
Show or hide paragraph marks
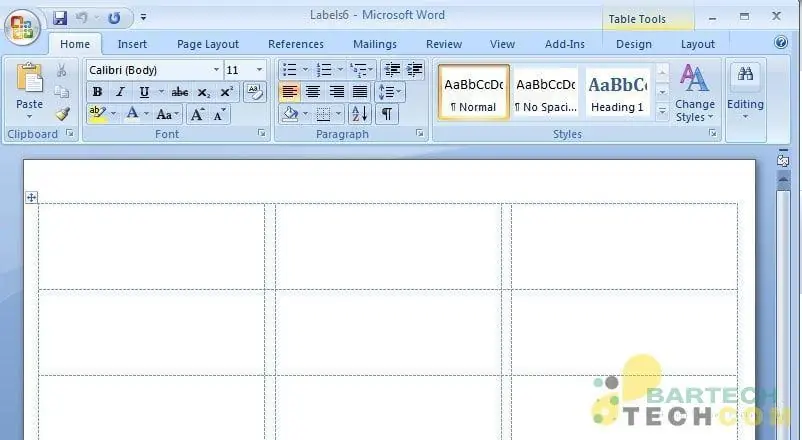coord(387,114)
